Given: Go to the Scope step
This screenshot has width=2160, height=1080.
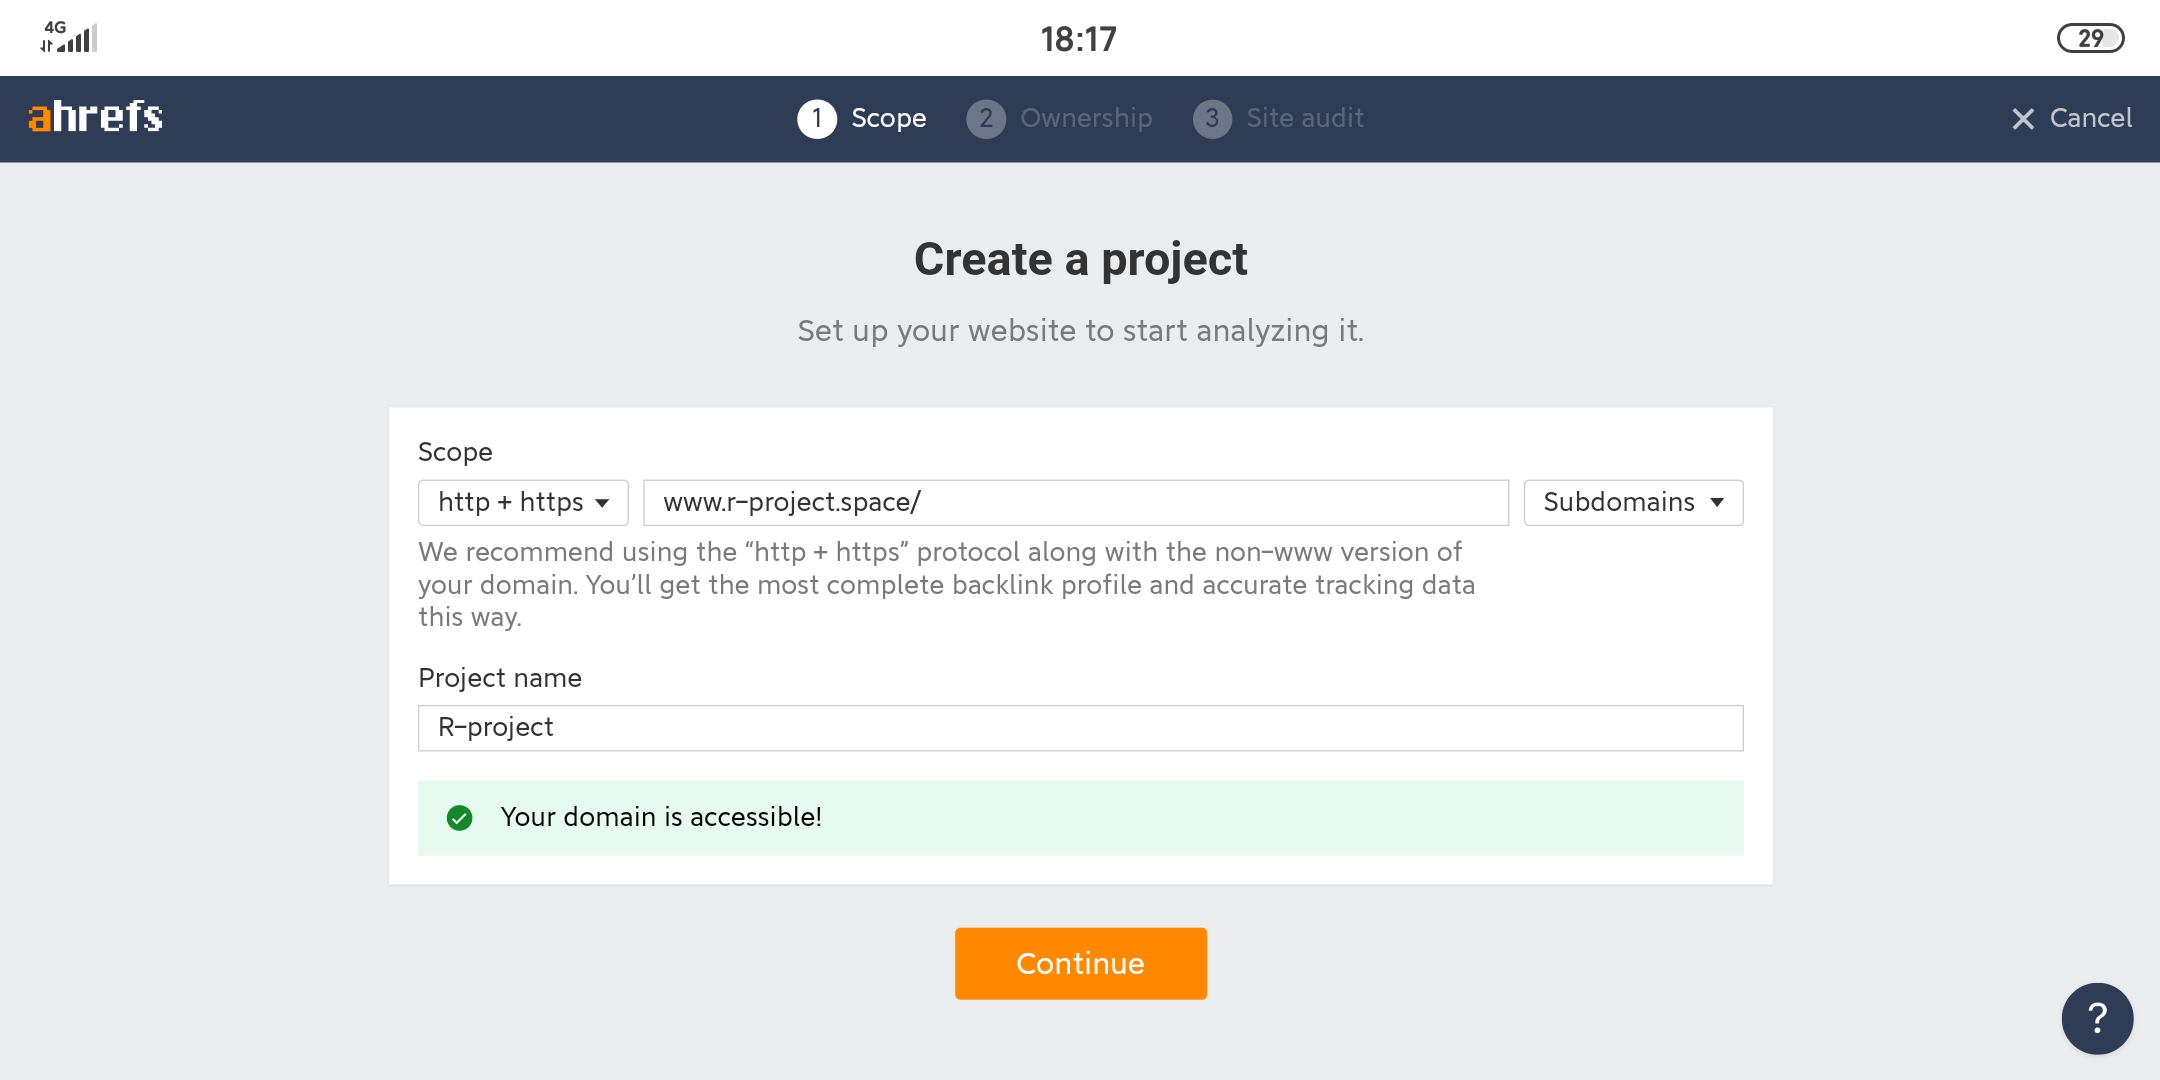Looking at the screenshot, I should pyautogui.click(x=888, y=118).
